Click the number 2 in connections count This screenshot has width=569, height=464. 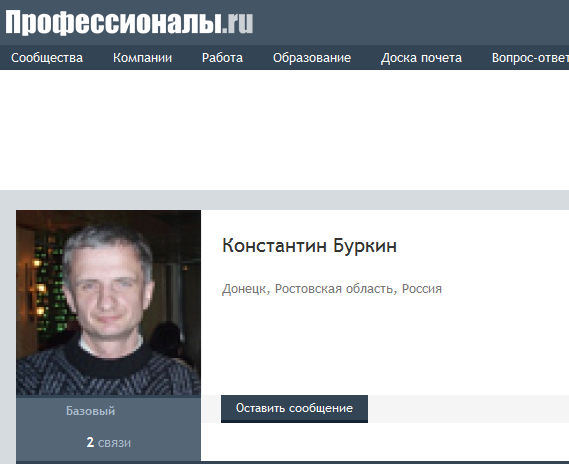(90, 442)
